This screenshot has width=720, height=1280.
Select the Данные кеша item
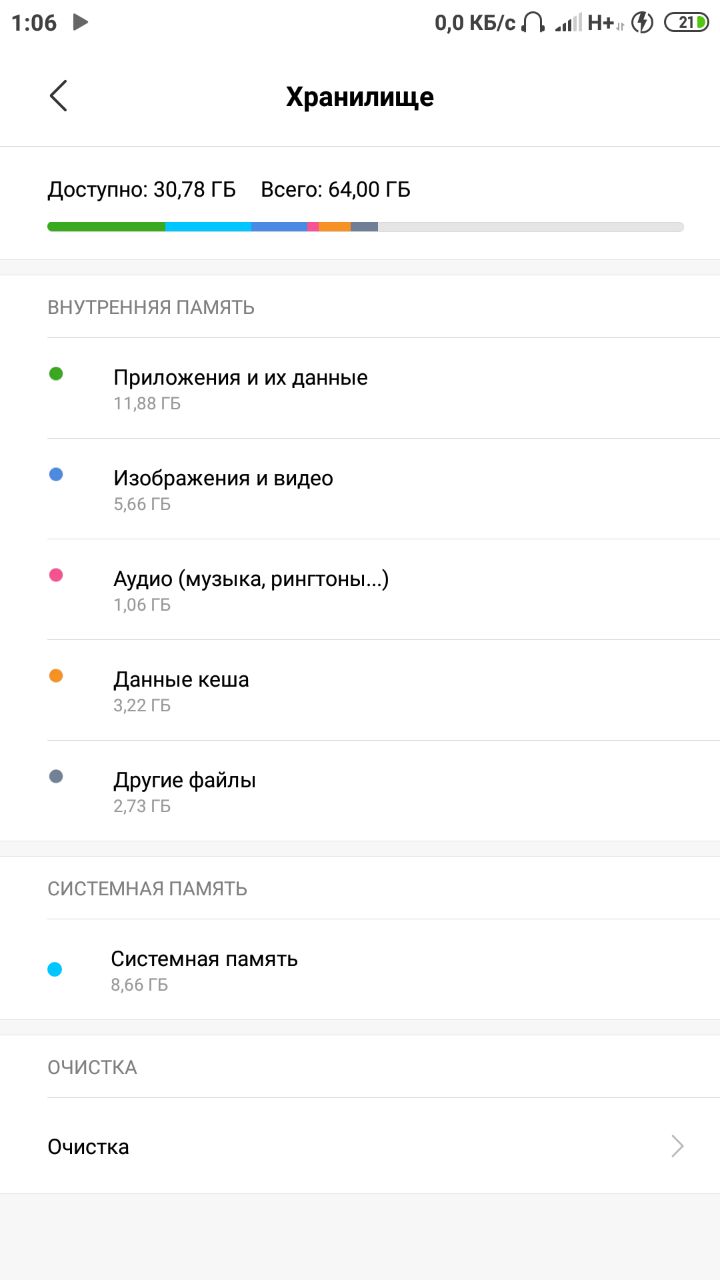click(360, 690)
